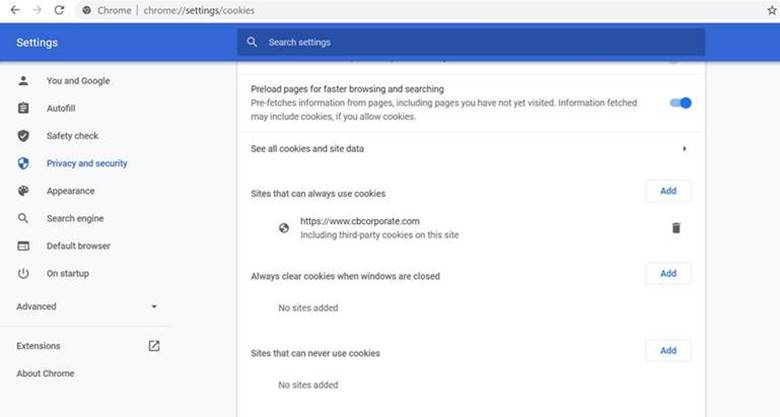
Task: Open the Privacy and security section
Action: coord(86,163)
